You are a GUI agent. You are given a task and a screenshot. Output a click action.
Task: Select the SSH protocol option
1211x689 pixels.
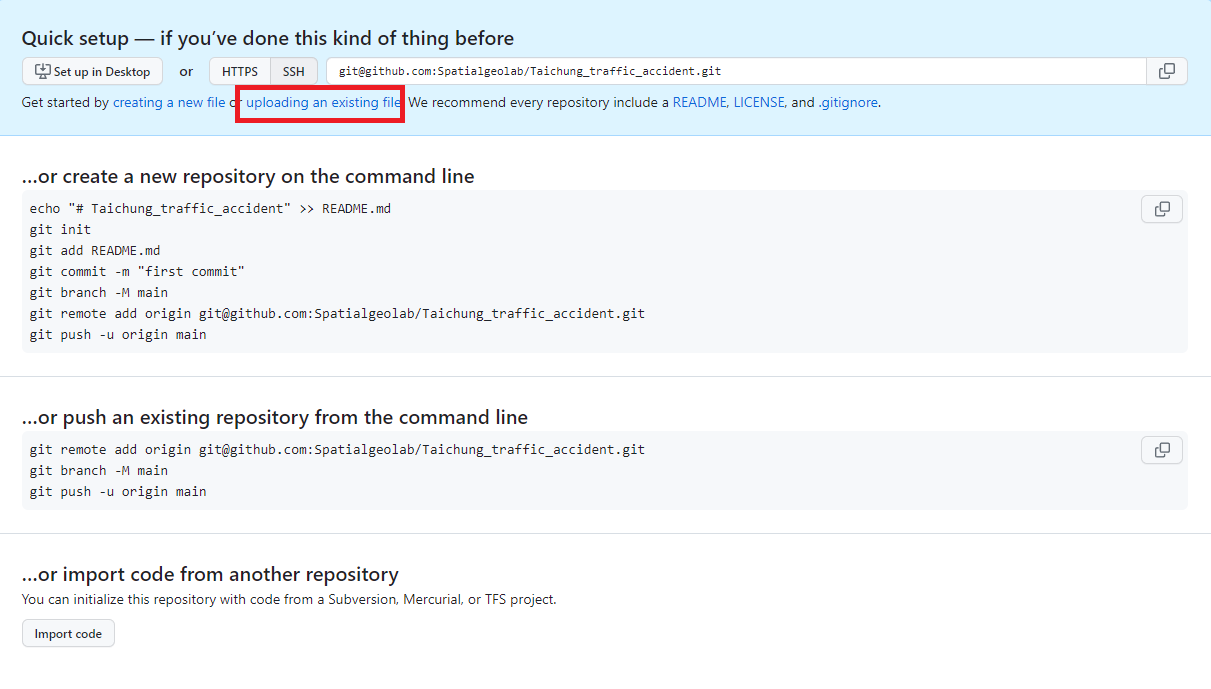[x=294, y=72]
